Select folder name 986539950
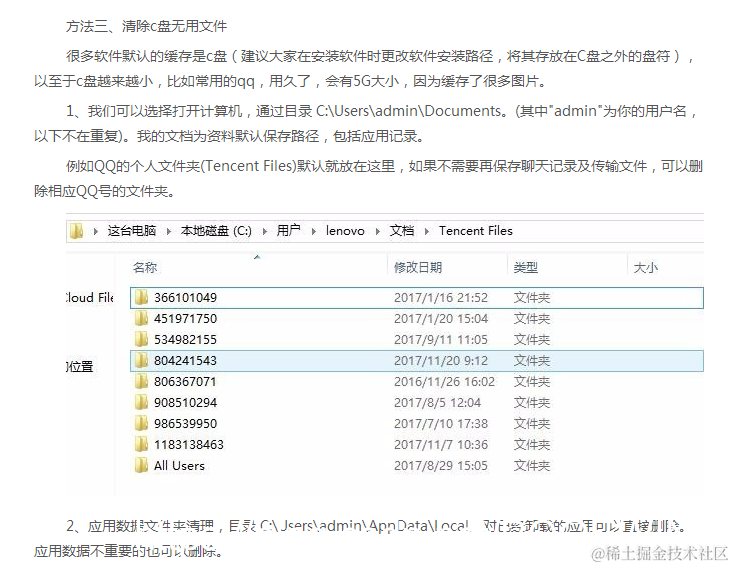The width and height of the screenshot is (734, 568). [x=185, y=424]
